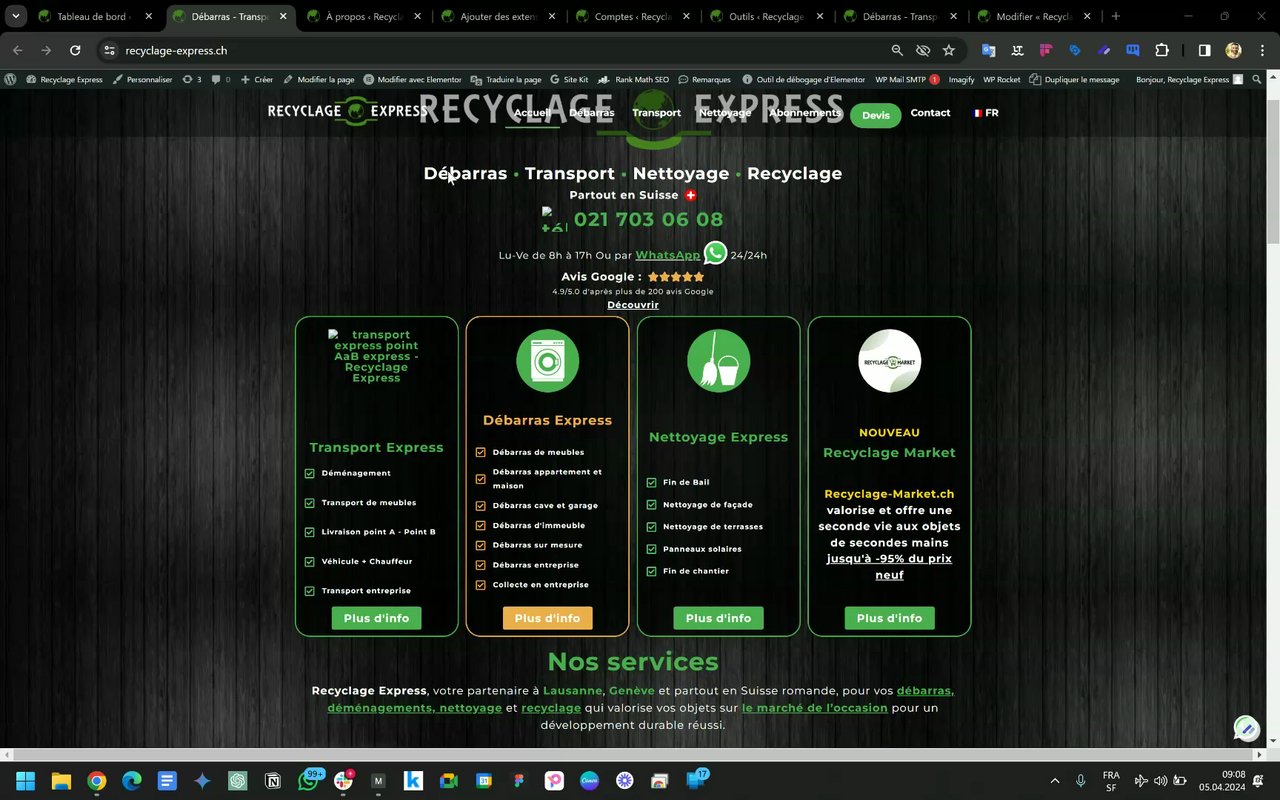
Task: Open Canva from the taskbar
Action: pyautogui.click(x=589, y=781)
